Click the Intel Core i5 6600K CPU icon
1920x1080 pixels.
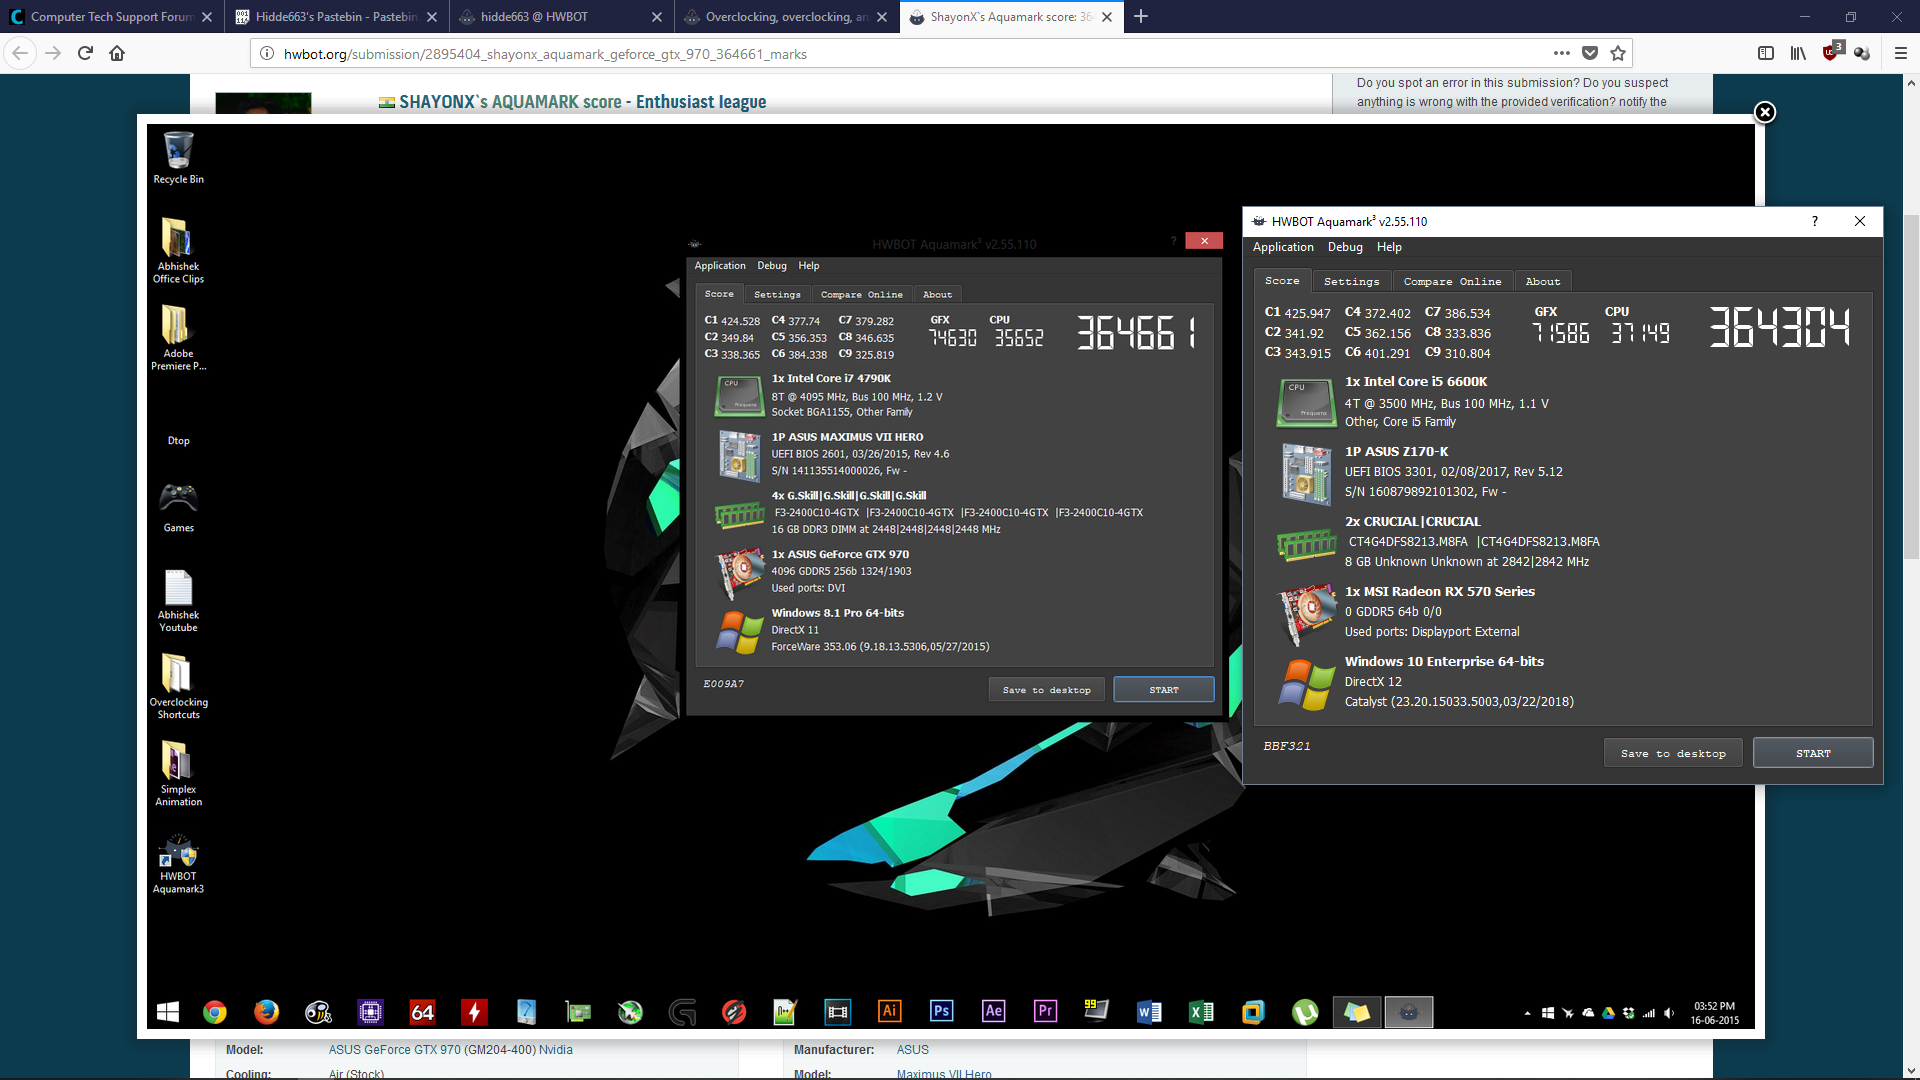click(x=1306, y=402)
